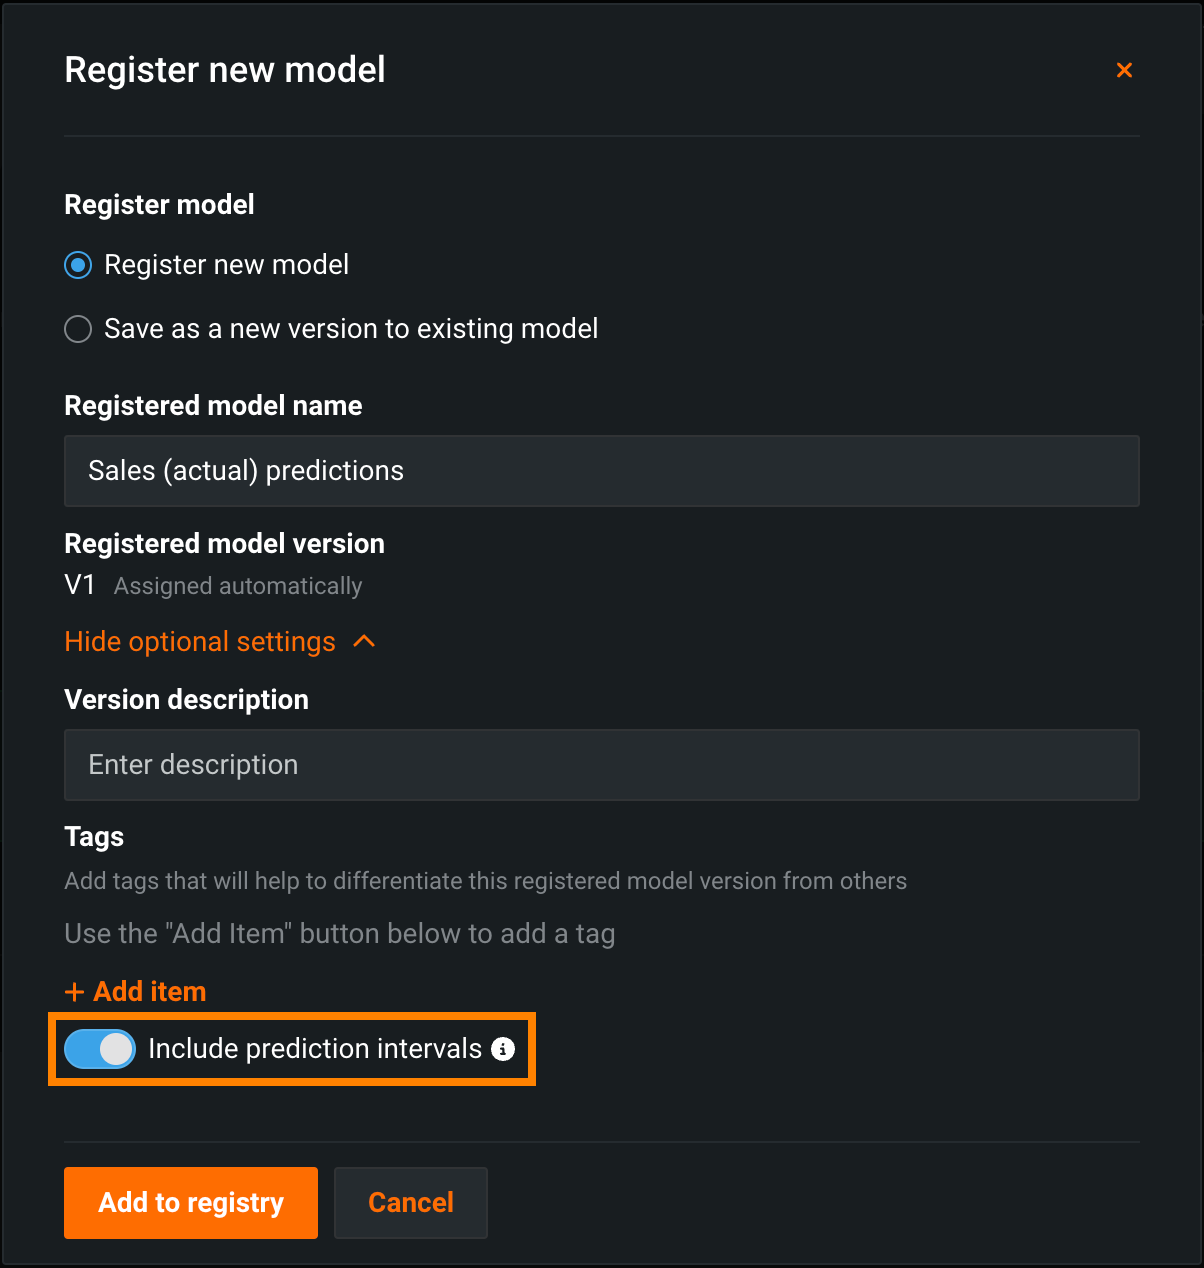This screenshot has width=1204, height=1268.
Task: Click the plus icon before Add item
Action: [x=74, y=992]
